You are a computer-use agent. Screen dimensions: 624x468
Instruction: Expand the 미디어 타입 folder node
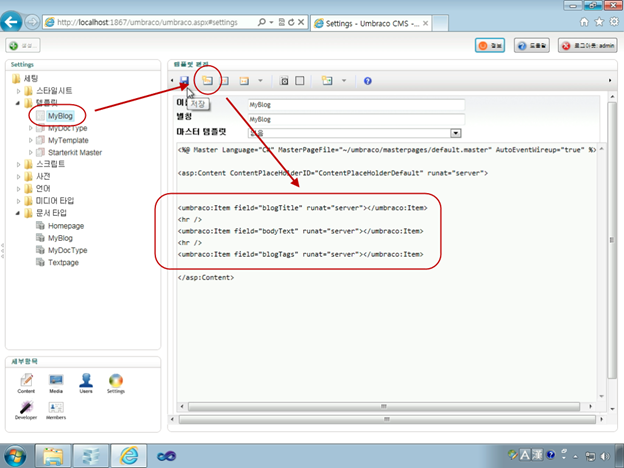pos(18,201)
